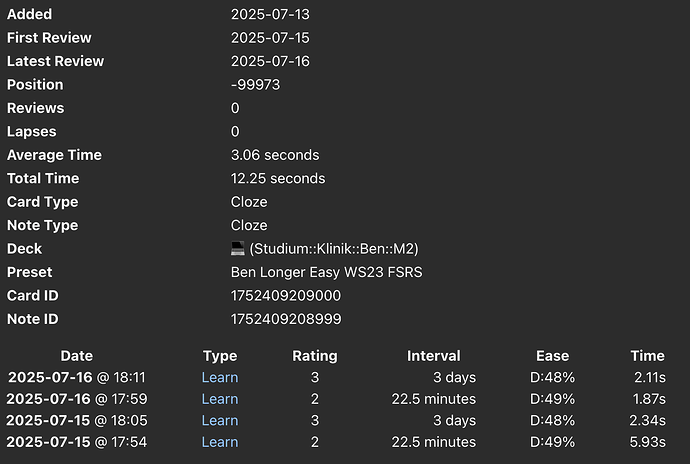690x464 pixels.
Task: Select the Card ID value 1752409209000
Action: point(286,295)
